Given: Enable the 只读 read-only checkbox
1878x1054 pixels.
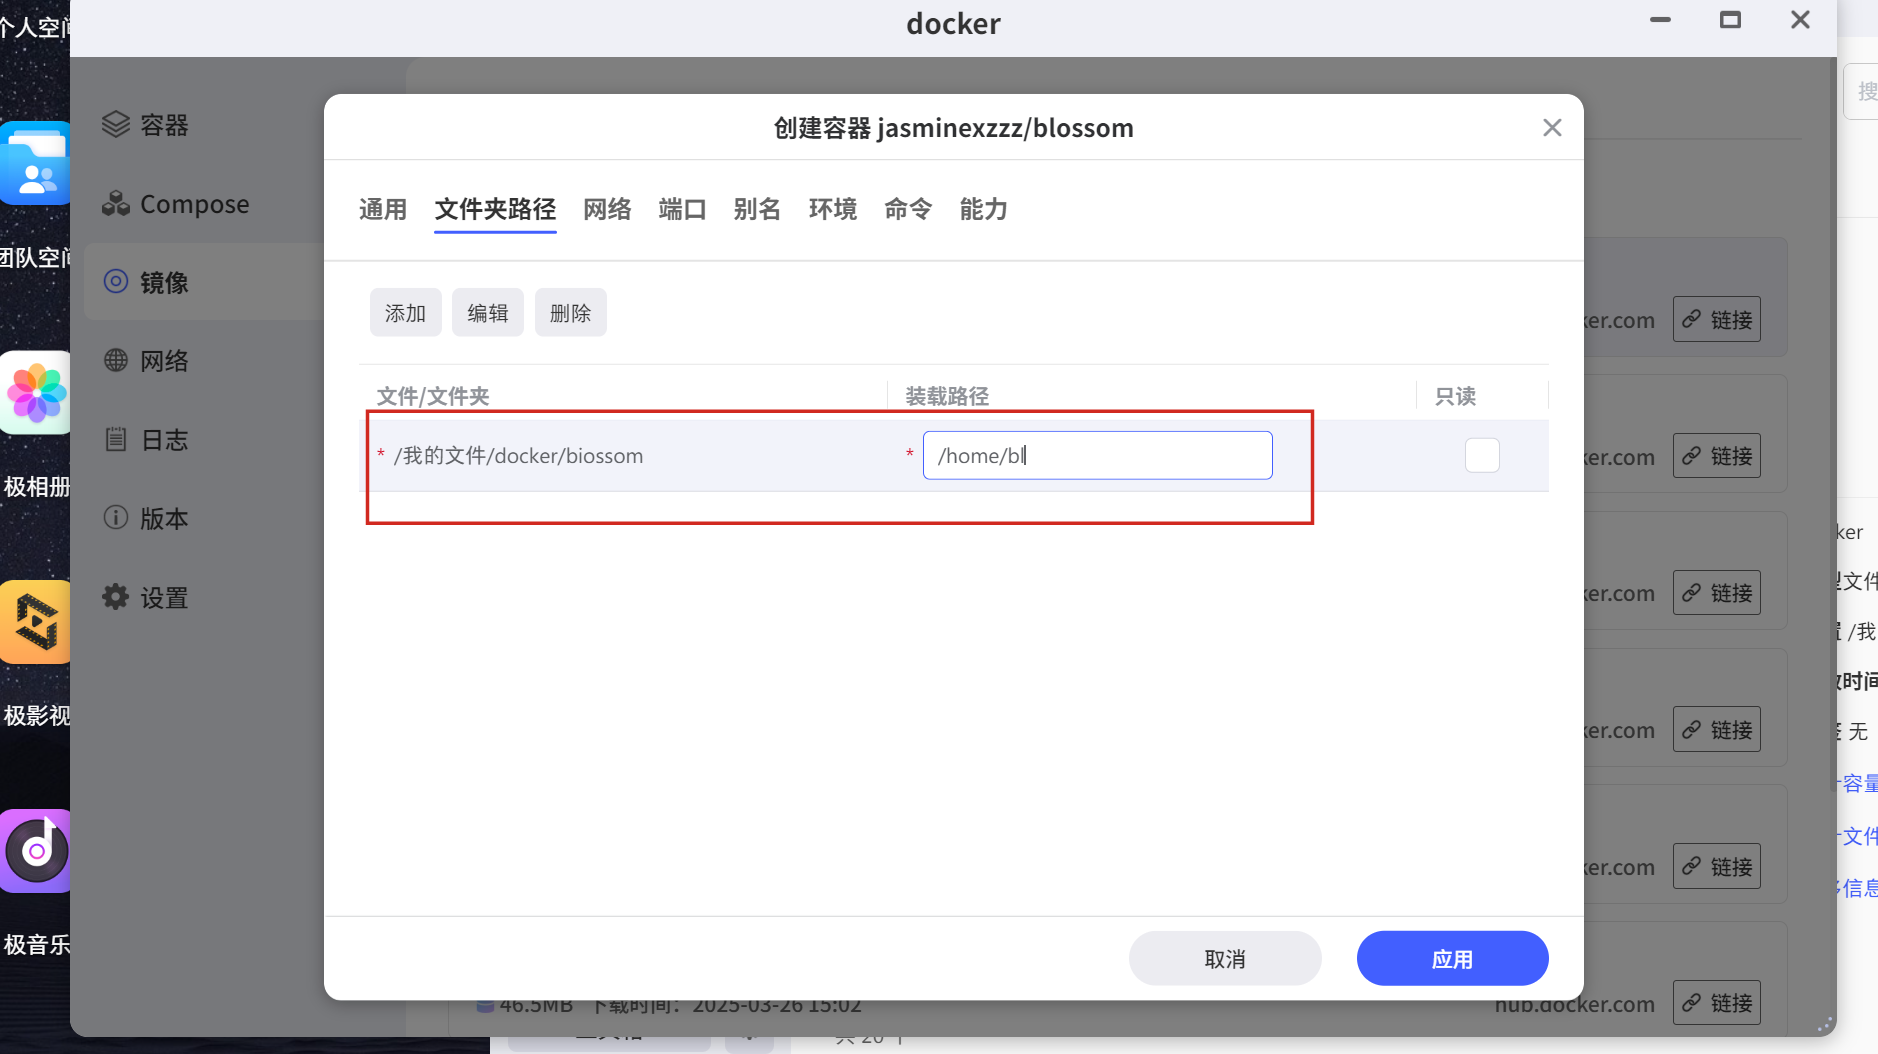Looking at the screenshot, I should (x=1481, y=456).
